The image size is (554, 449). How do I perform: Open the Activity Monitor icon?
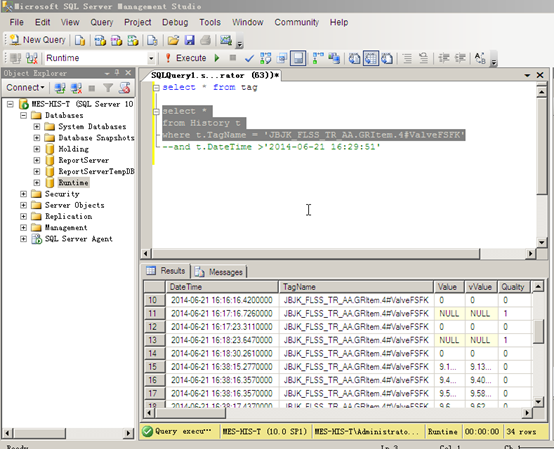[225, 40]
